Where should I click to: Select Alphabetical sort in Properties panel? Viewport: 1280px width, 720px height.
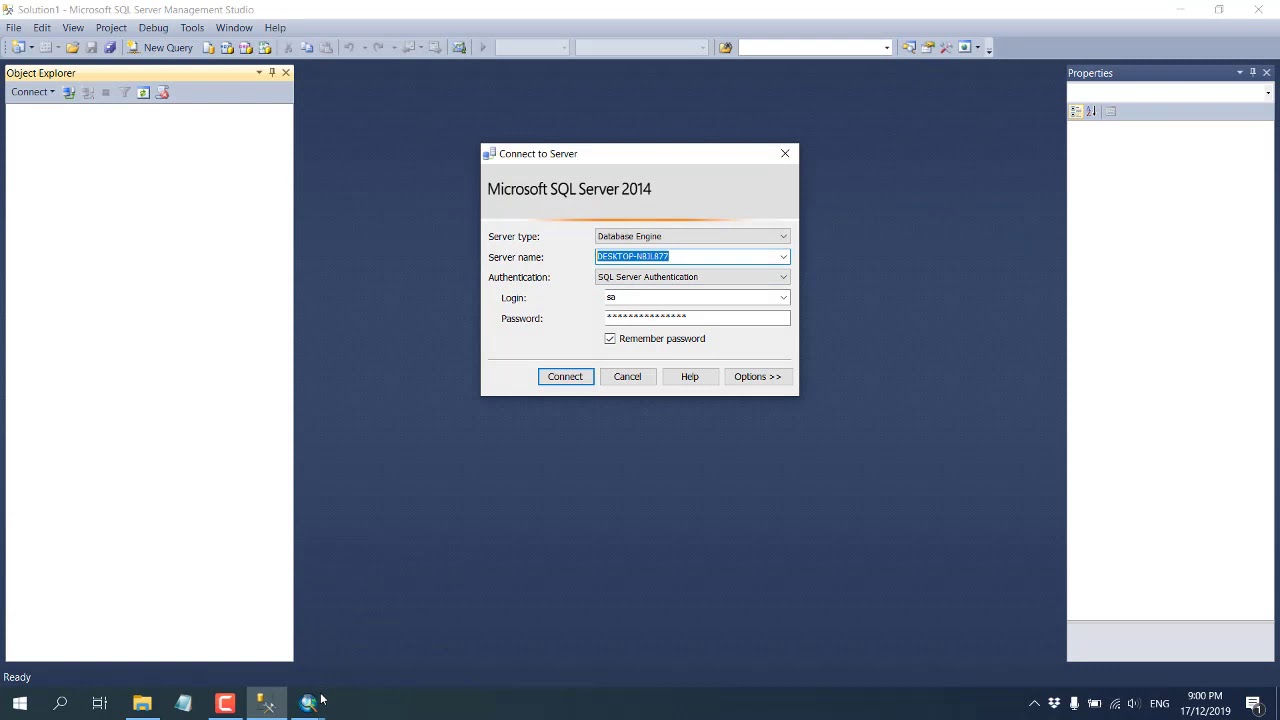click(1091, 111)
